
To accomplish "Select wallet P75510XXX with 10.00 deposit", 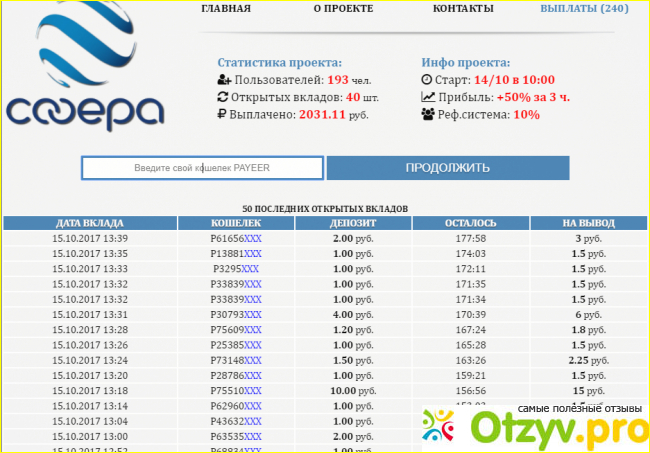I will 236,391.
